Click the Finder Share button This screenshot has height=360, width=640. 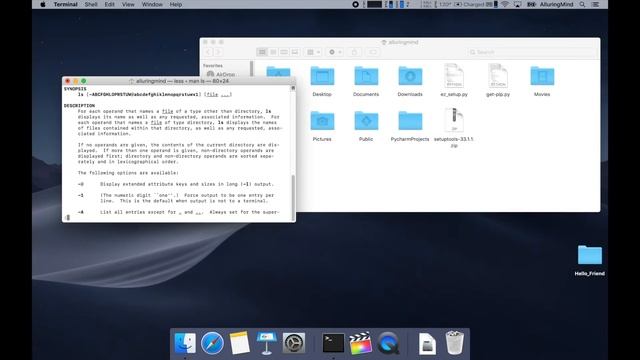[x=354, y=52]
